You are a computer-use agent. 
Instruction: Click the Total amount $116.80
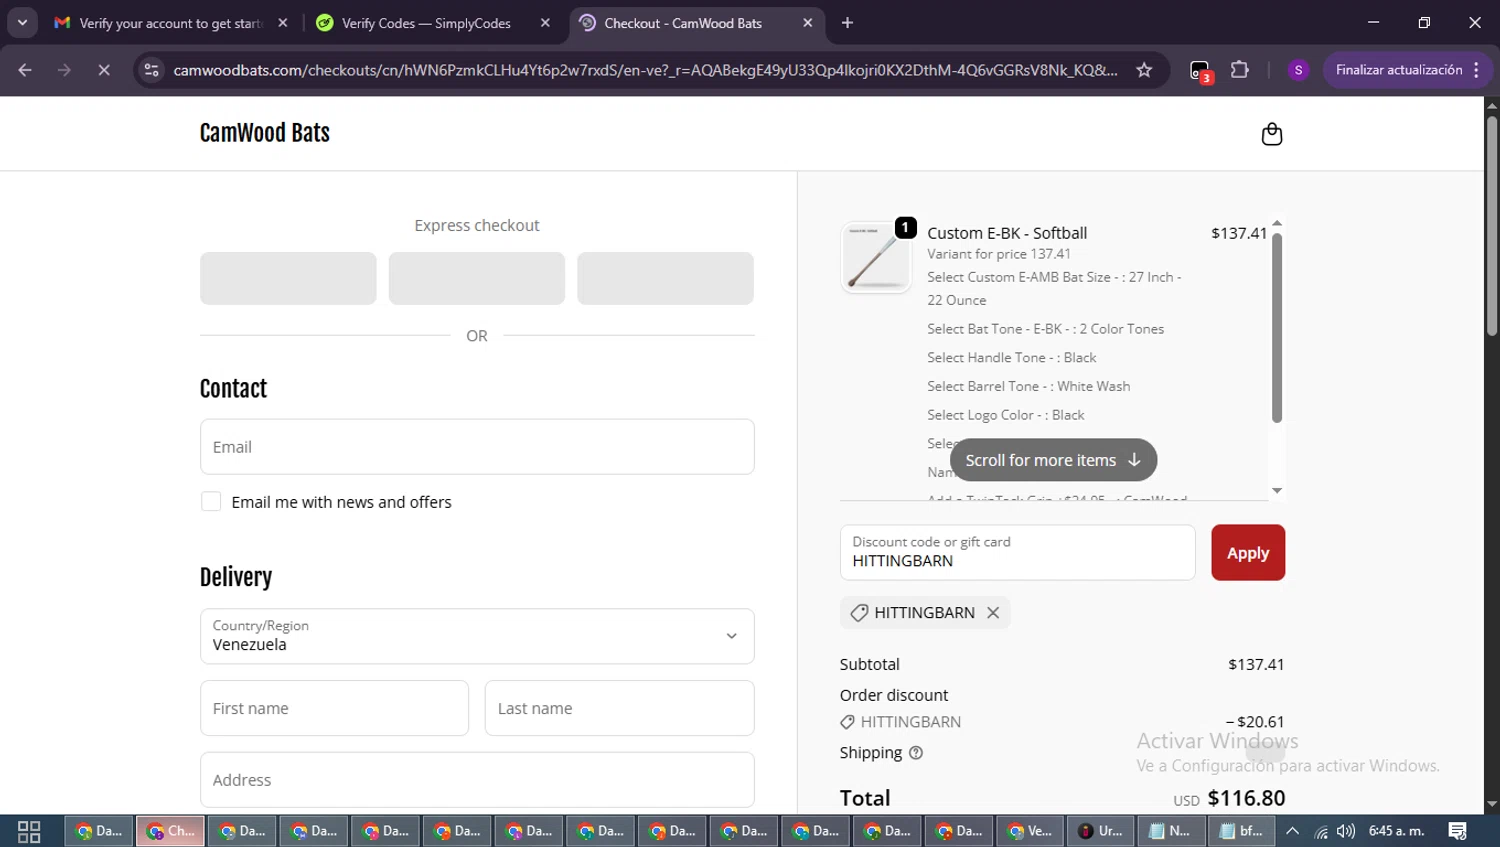(1246, 798)
